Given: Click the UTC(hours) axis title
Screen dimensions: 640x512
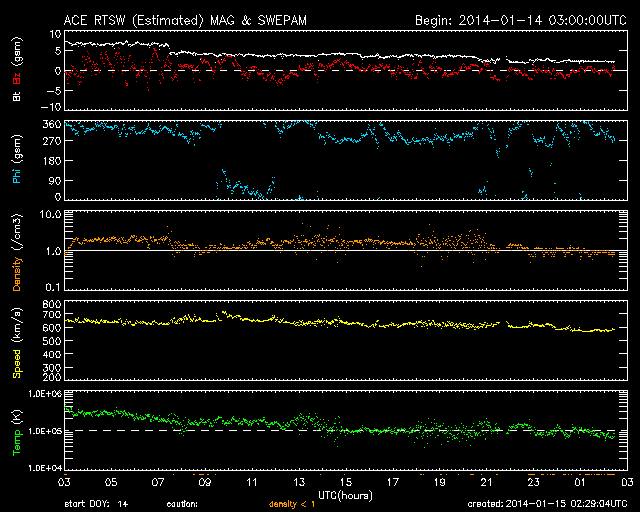Looking at the screenshot, I should click(x=345, y=494).
